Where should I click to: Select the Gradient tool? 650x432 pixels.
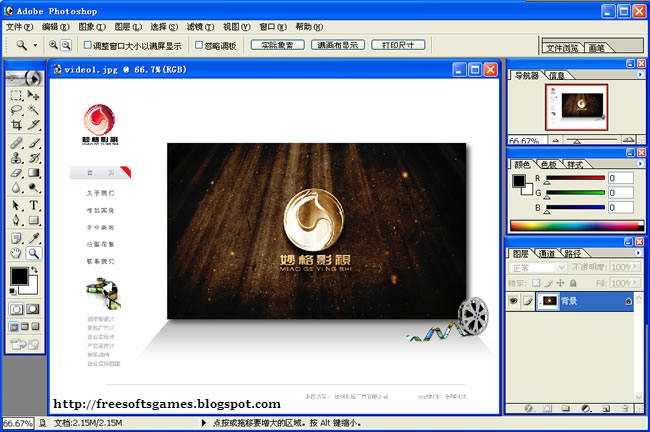[34, 173]
